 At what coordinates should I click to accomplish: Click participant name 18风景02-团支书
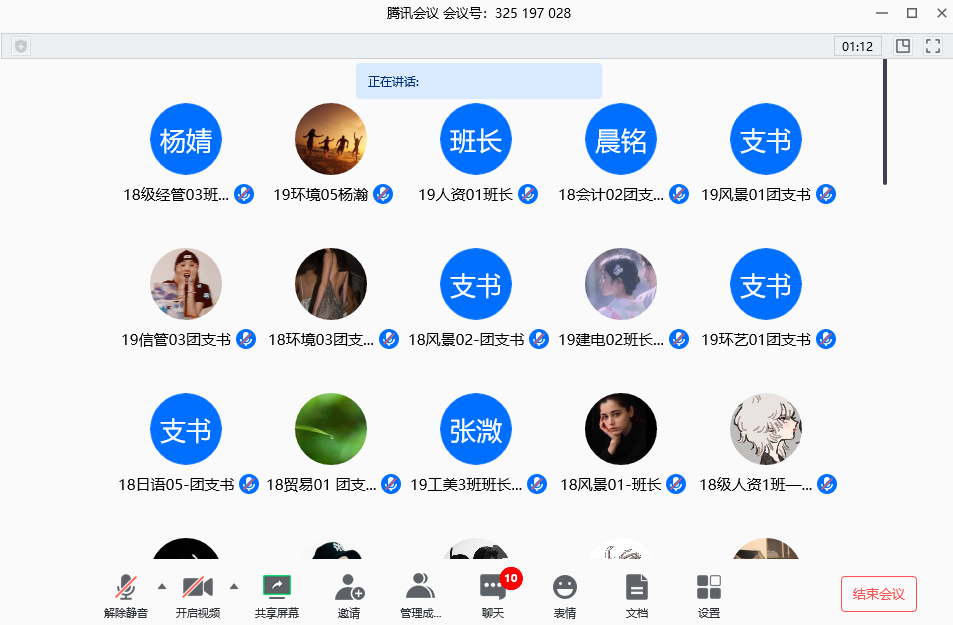point(466,339)
